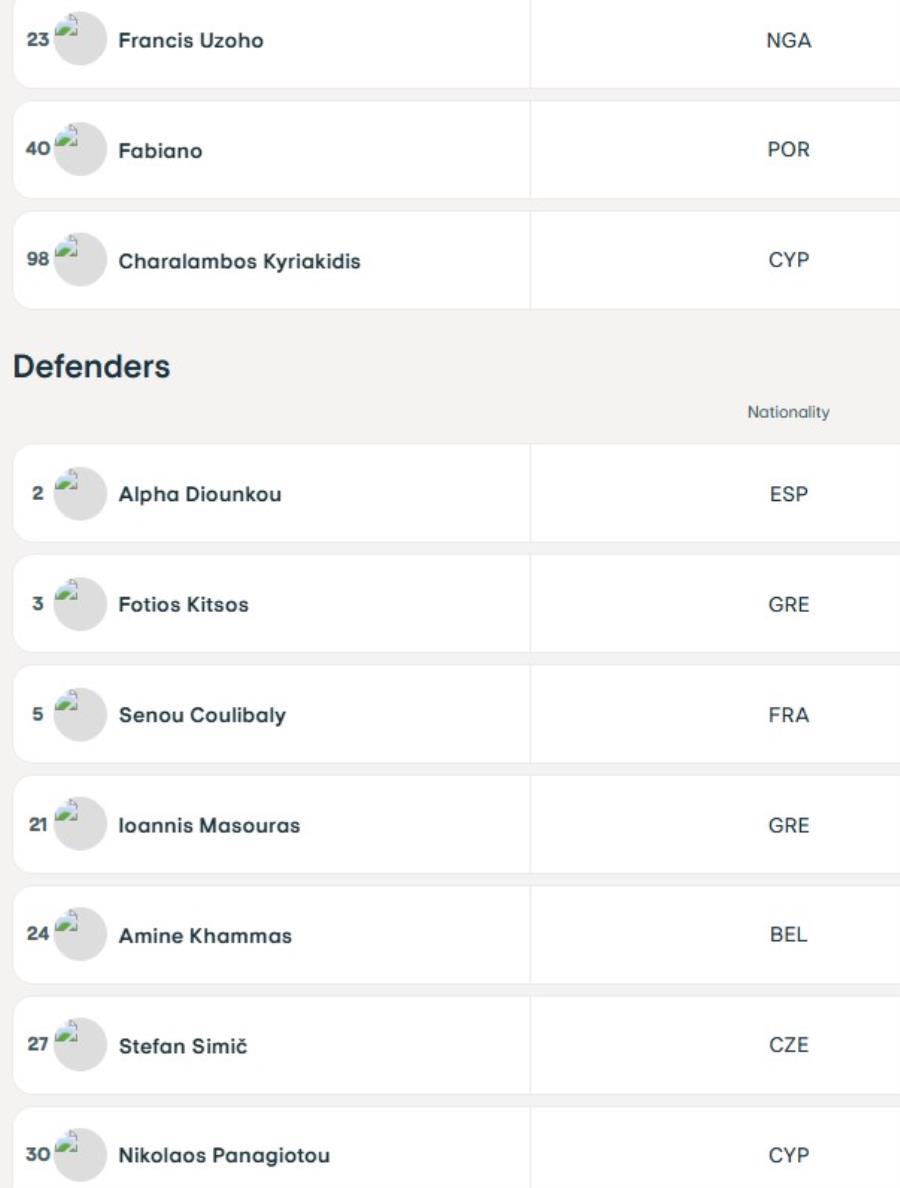Image resolution: width=900 pixels, height=1188 pixels.
Task: Open Francis Uzoho's player photo
Action: point(80,39)
